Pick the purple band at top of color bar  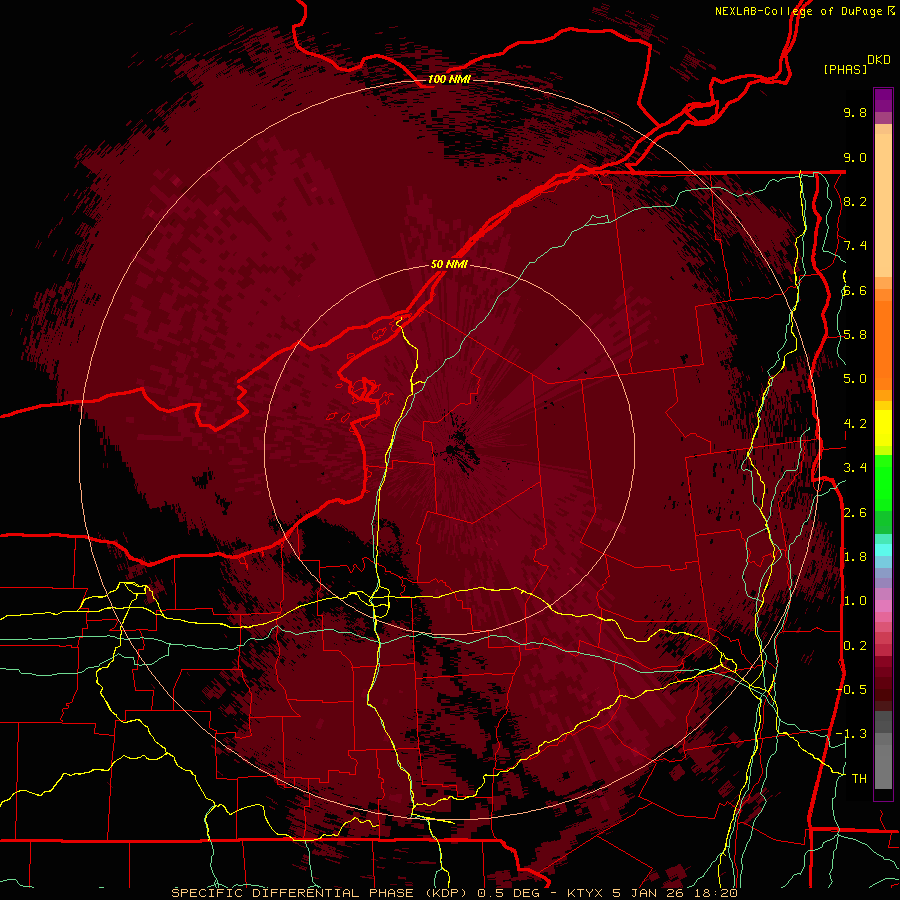[x=883, y=100]
